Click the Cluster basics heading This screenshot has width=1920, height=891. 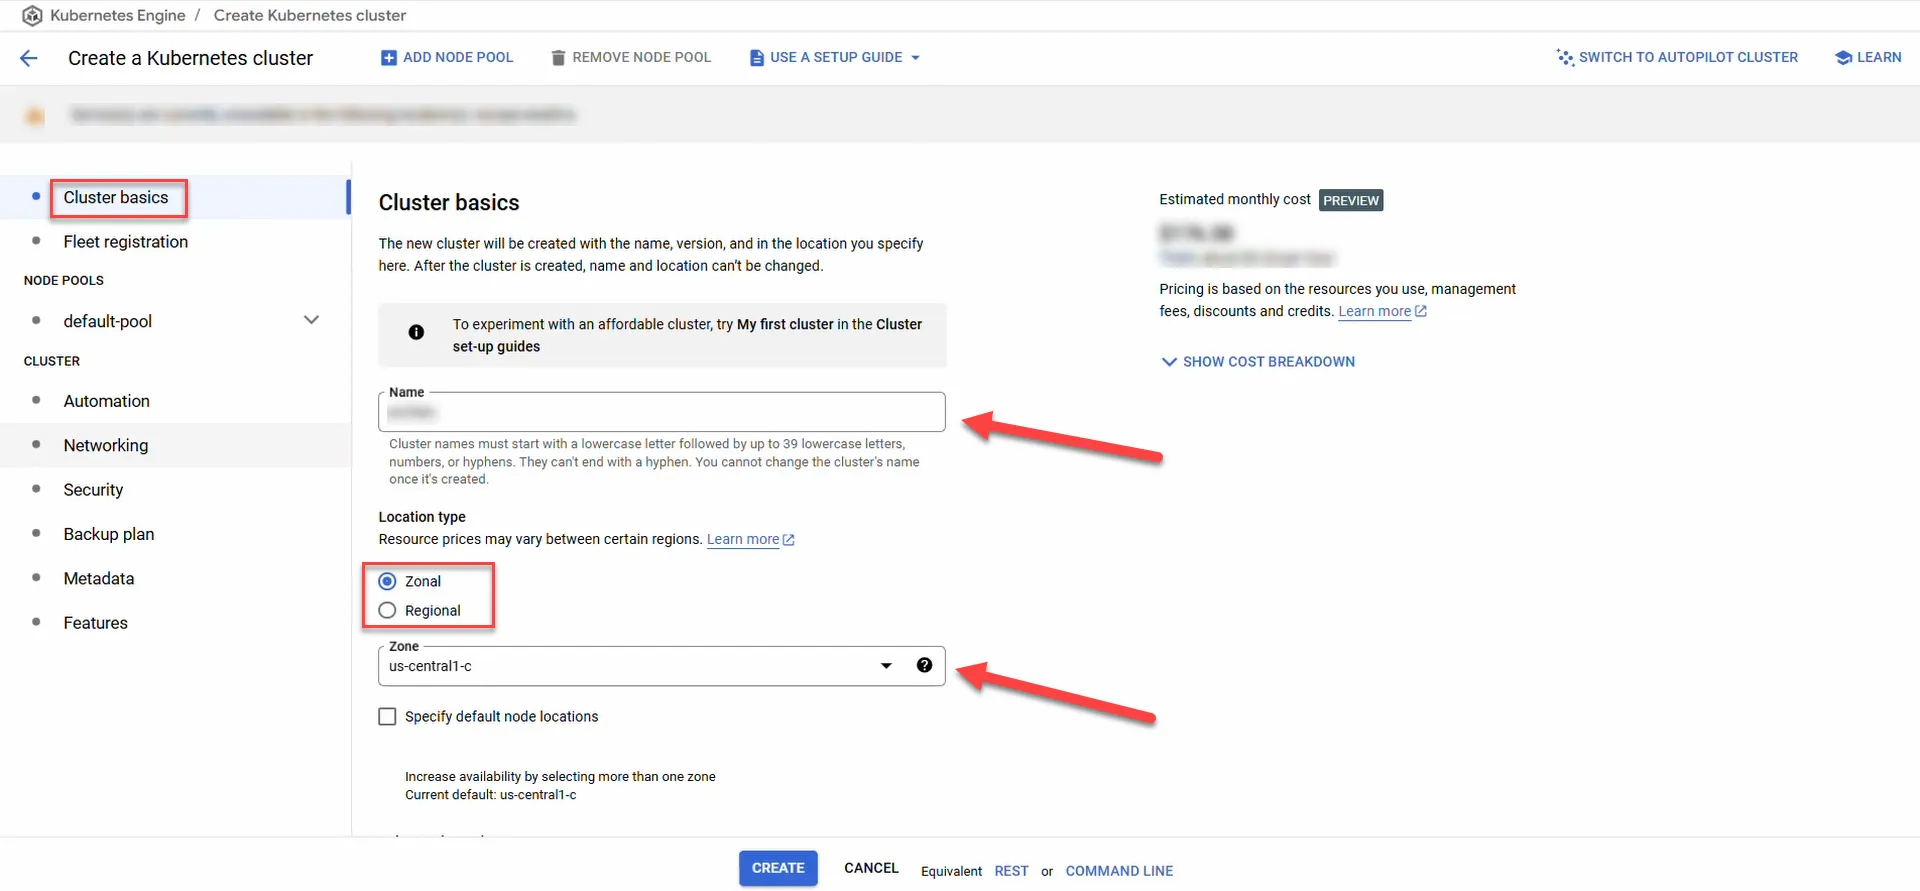[449, 202]
